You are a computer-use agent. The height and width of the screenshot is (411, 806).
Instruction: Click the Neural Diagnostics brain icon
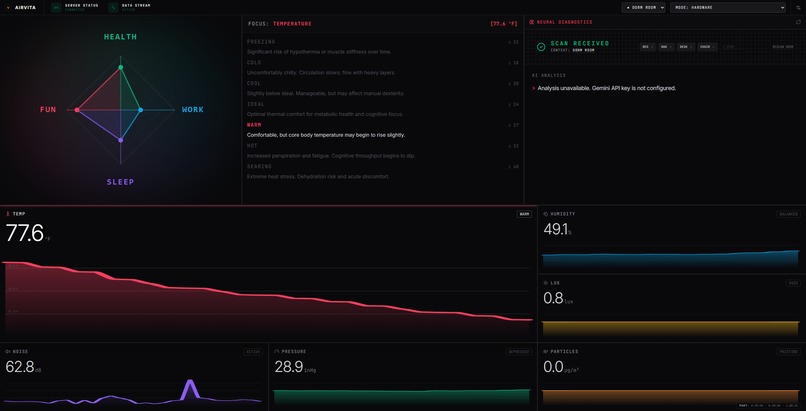pyautogui.click(x=532, y=22)
